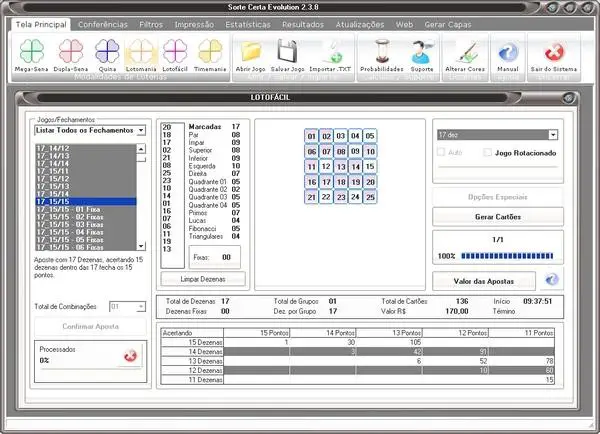600x434 pixels.
Task: Click the 13 Dezenas table row label
Action: 192,361
